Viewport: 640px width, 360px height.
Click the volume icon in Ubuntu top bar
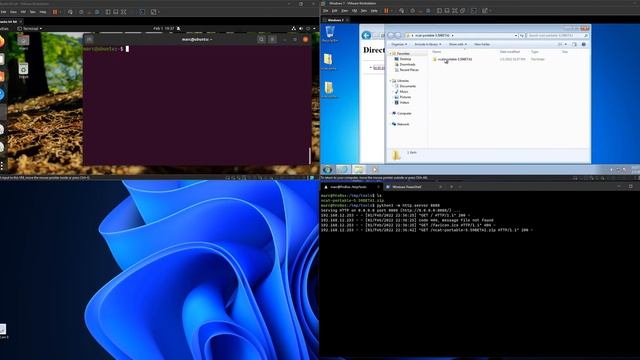301,29
